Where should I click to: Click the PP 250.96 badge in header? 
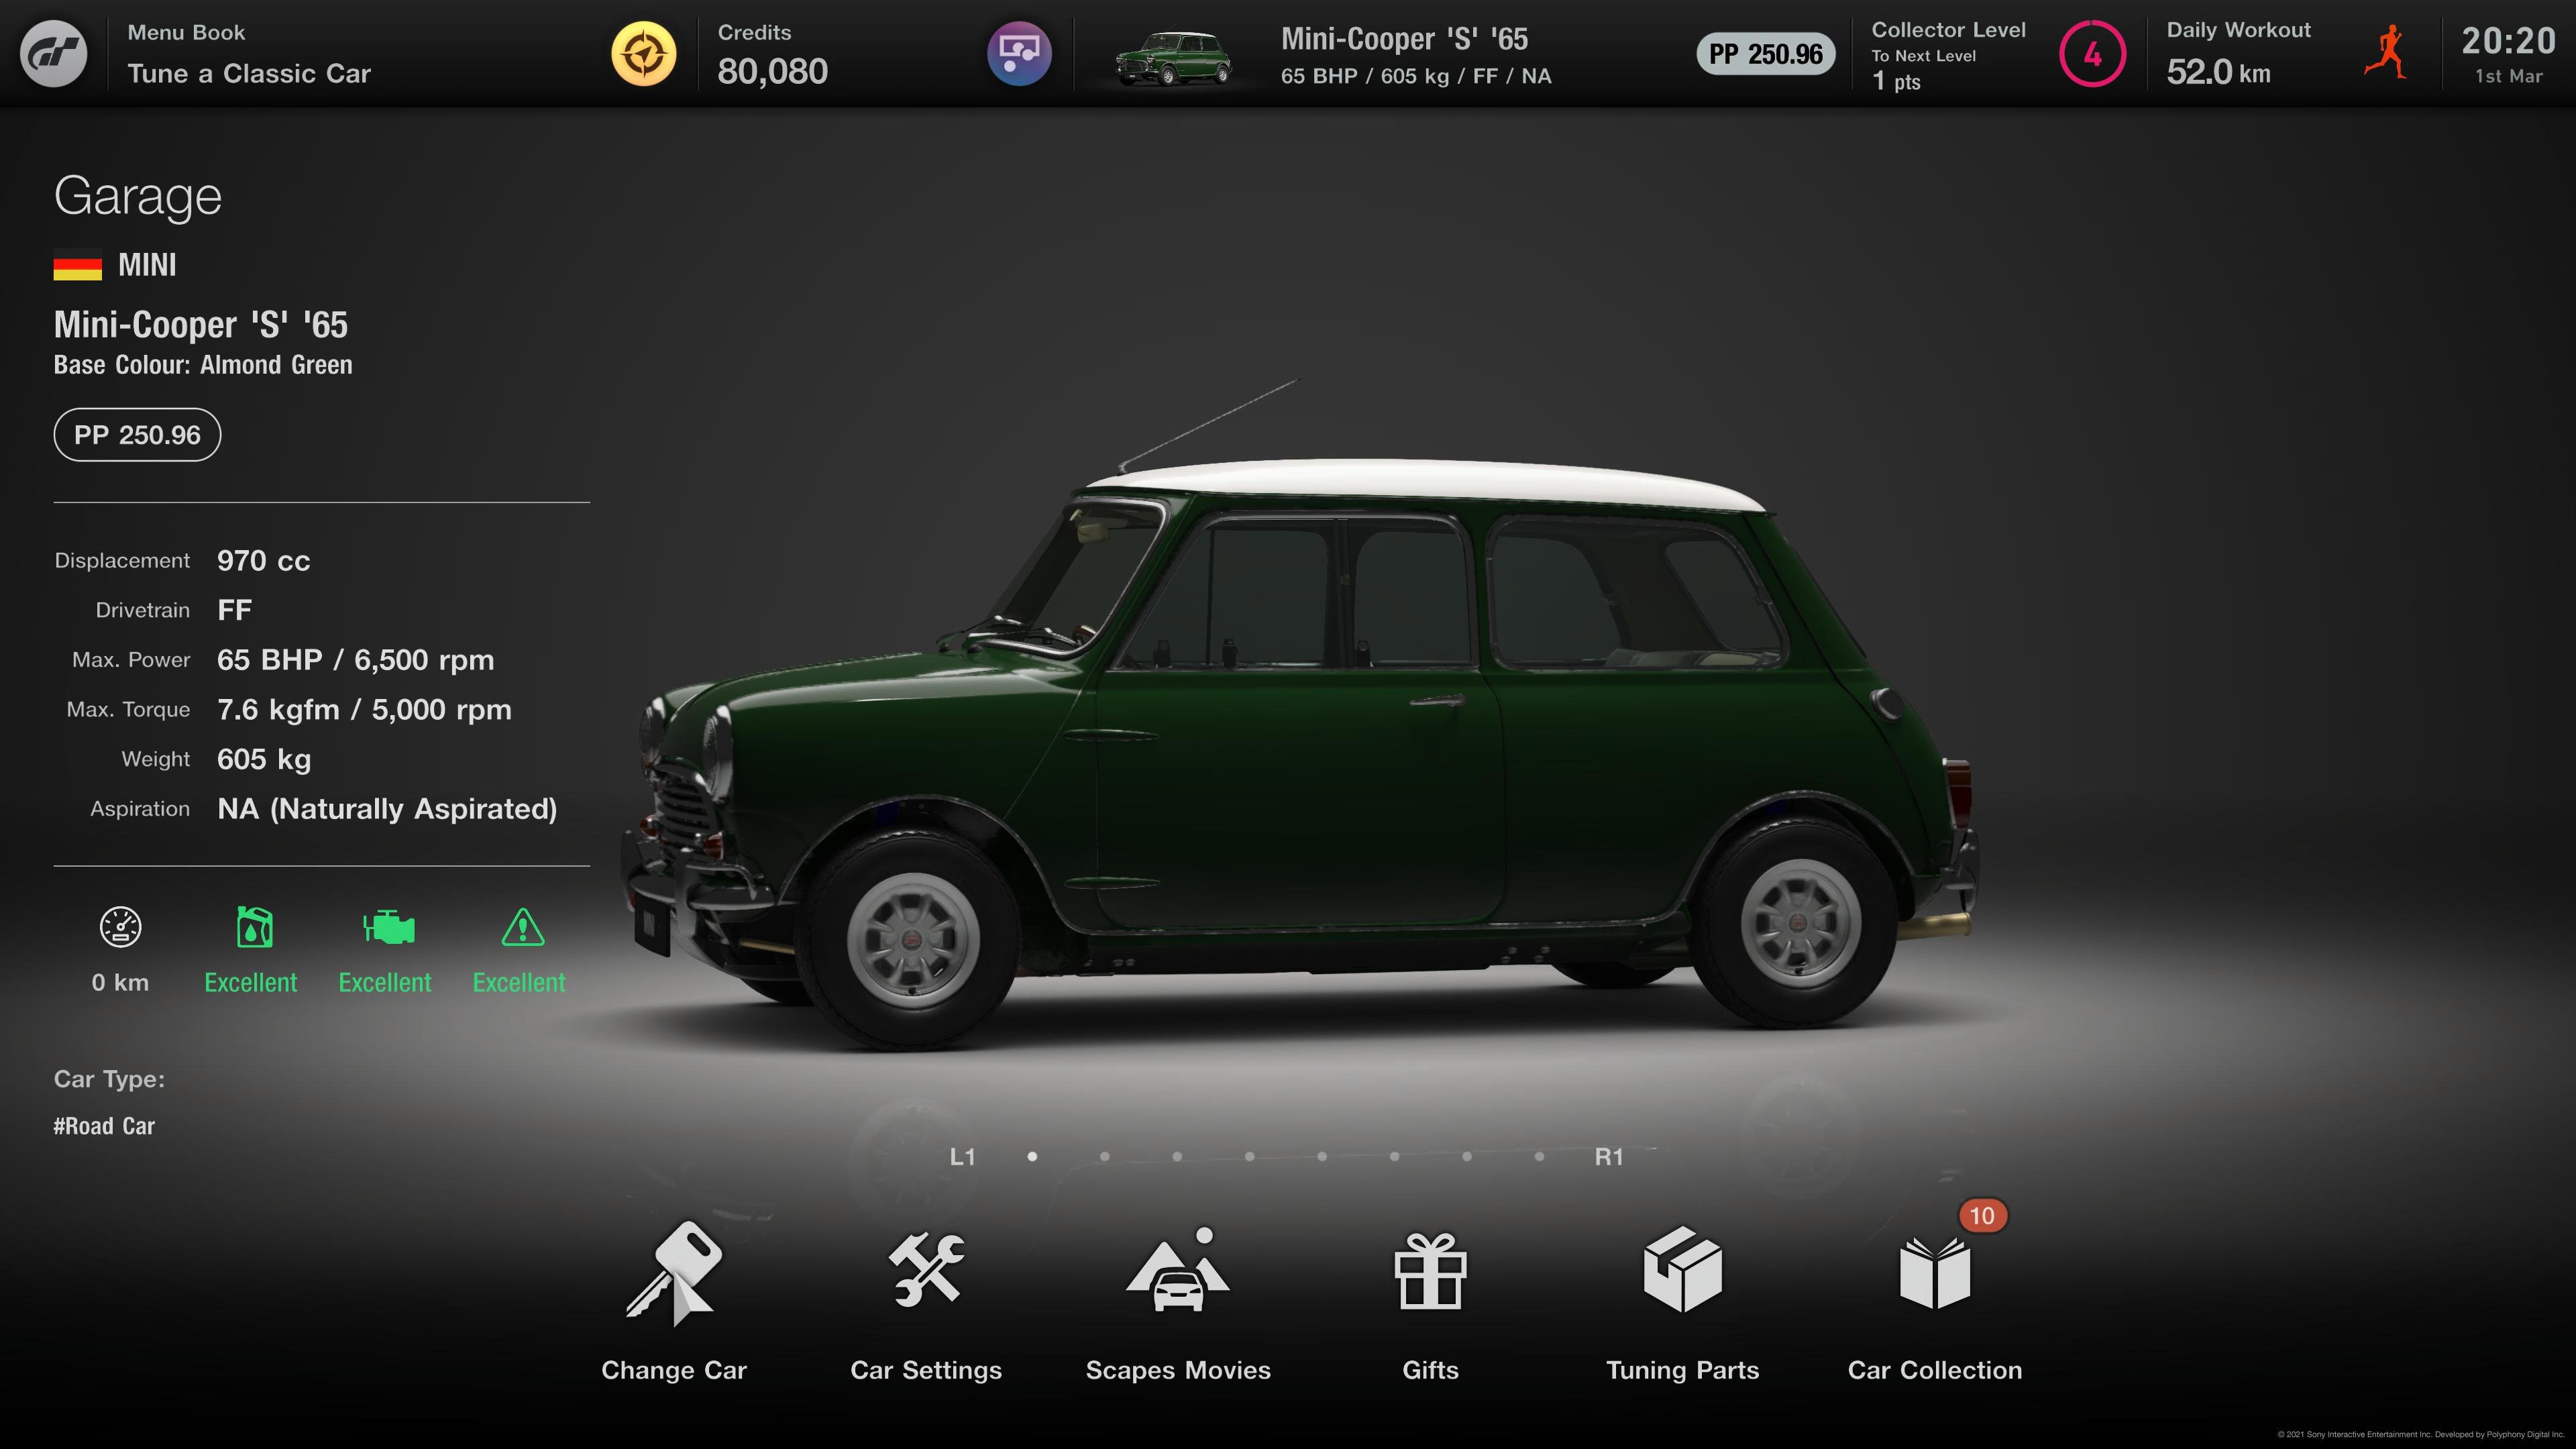1765,54
